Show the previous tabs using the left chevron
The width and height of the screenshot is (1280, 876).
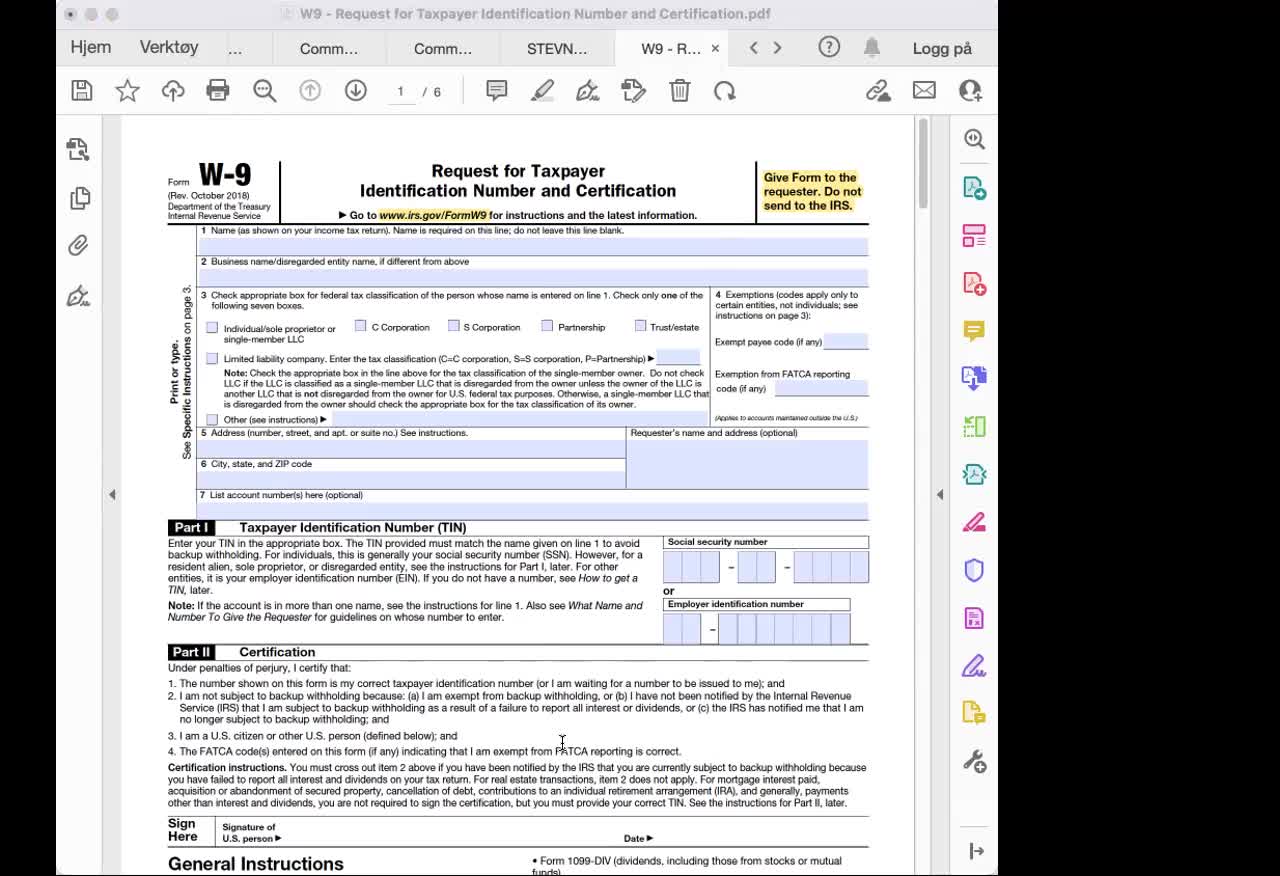coord(754,47)
